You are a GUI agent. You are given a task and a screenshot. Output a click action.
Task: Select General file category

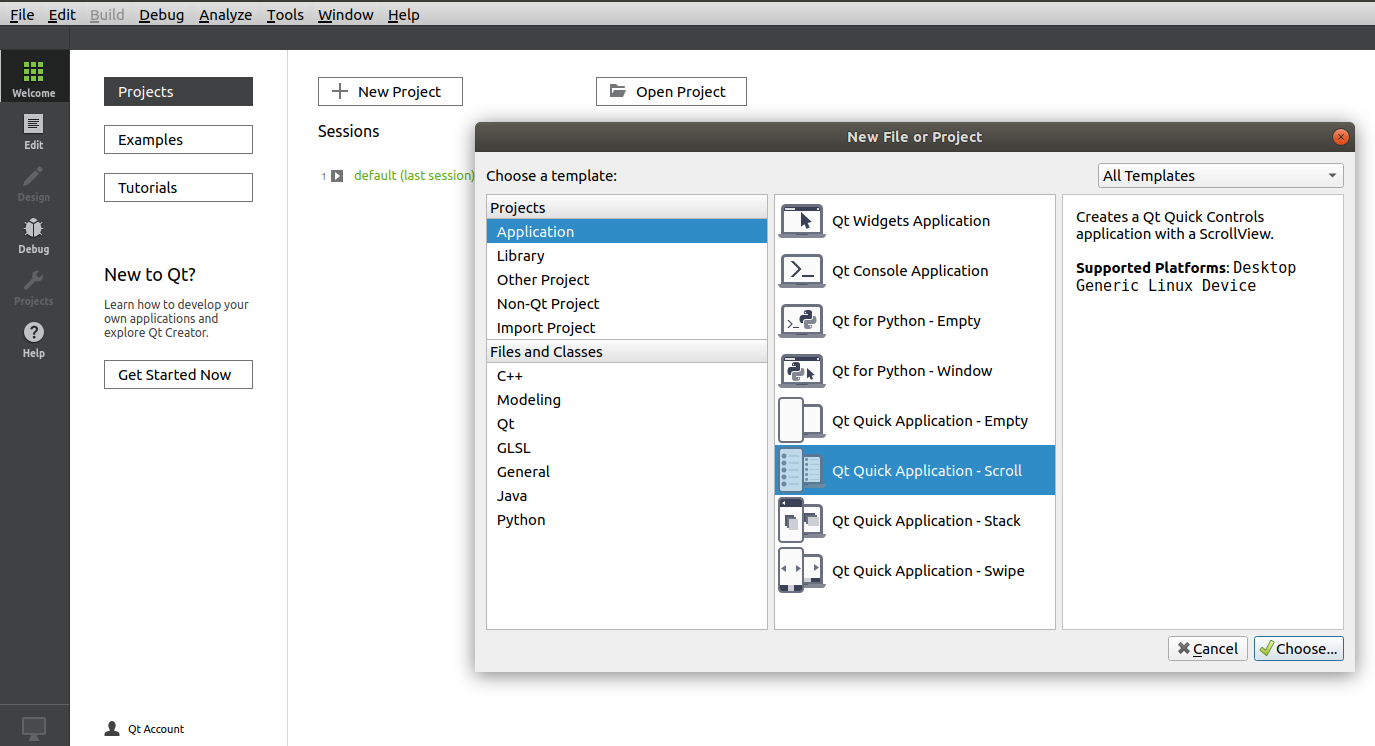click(627, 472)
